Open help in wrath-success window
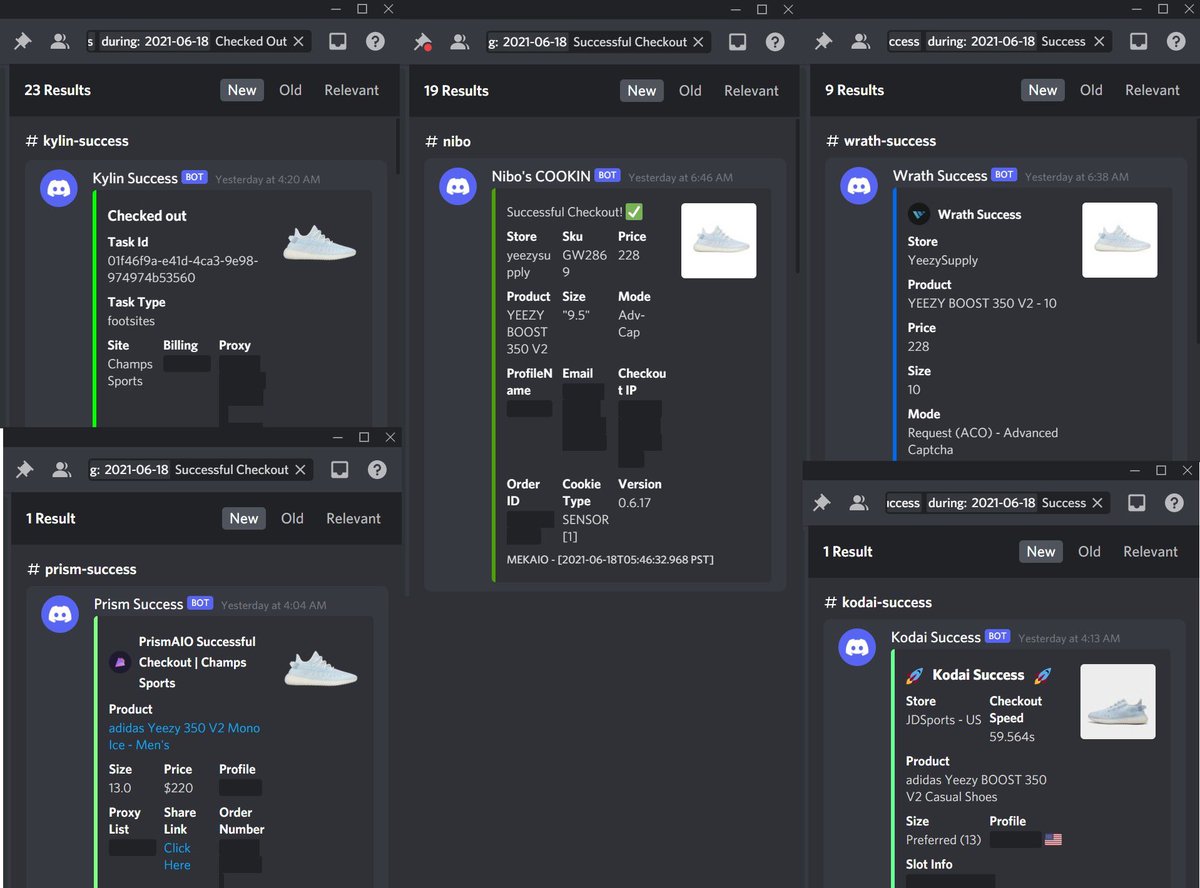 click(1176, 42)
